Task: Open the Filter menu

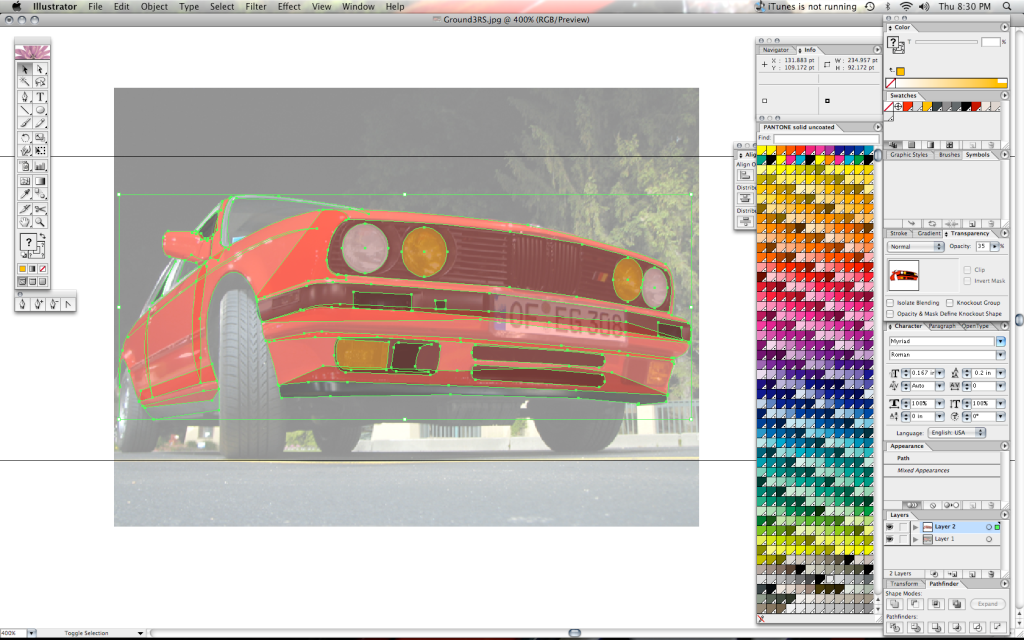Action: [x=256, y=6]
